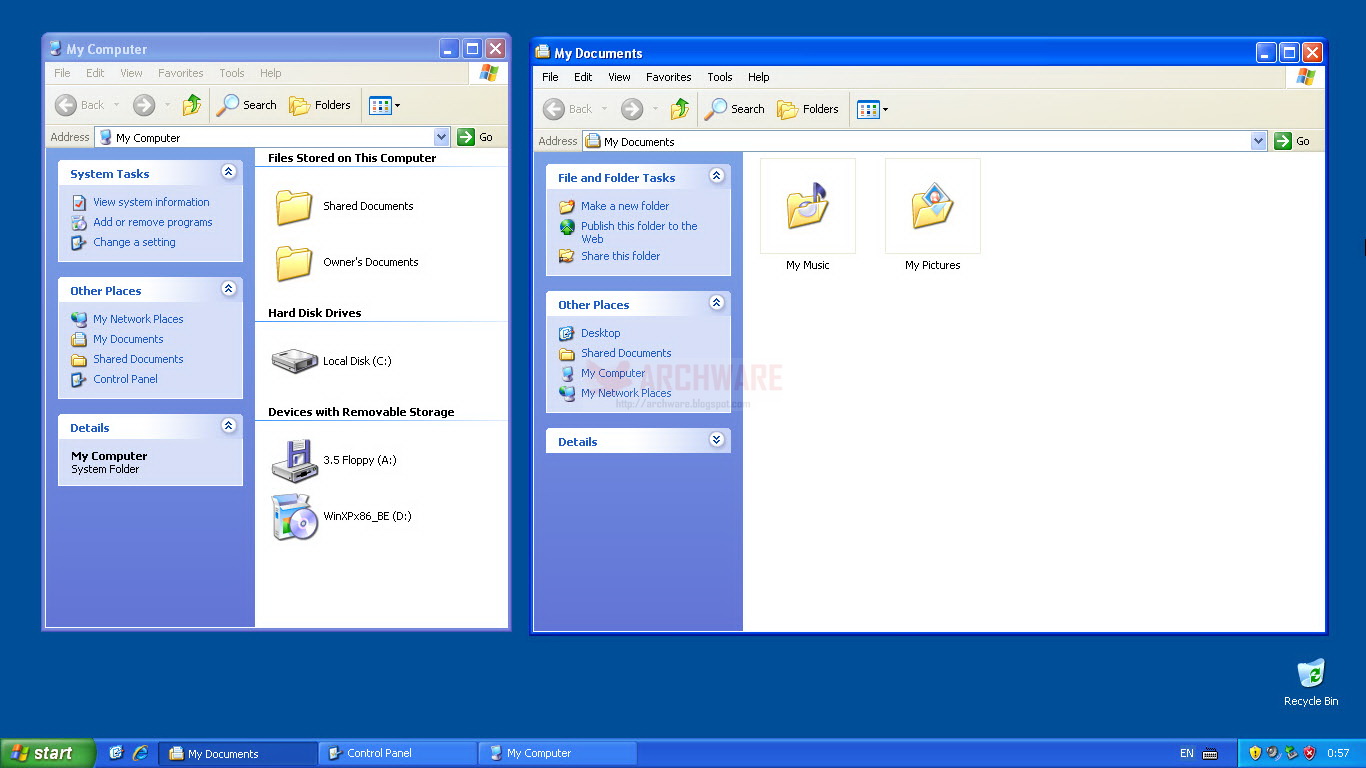The height and width of the screenshot is (768, 1366).
Task: Switch to Control Panel on the taskbar
Action: [397, 753]
